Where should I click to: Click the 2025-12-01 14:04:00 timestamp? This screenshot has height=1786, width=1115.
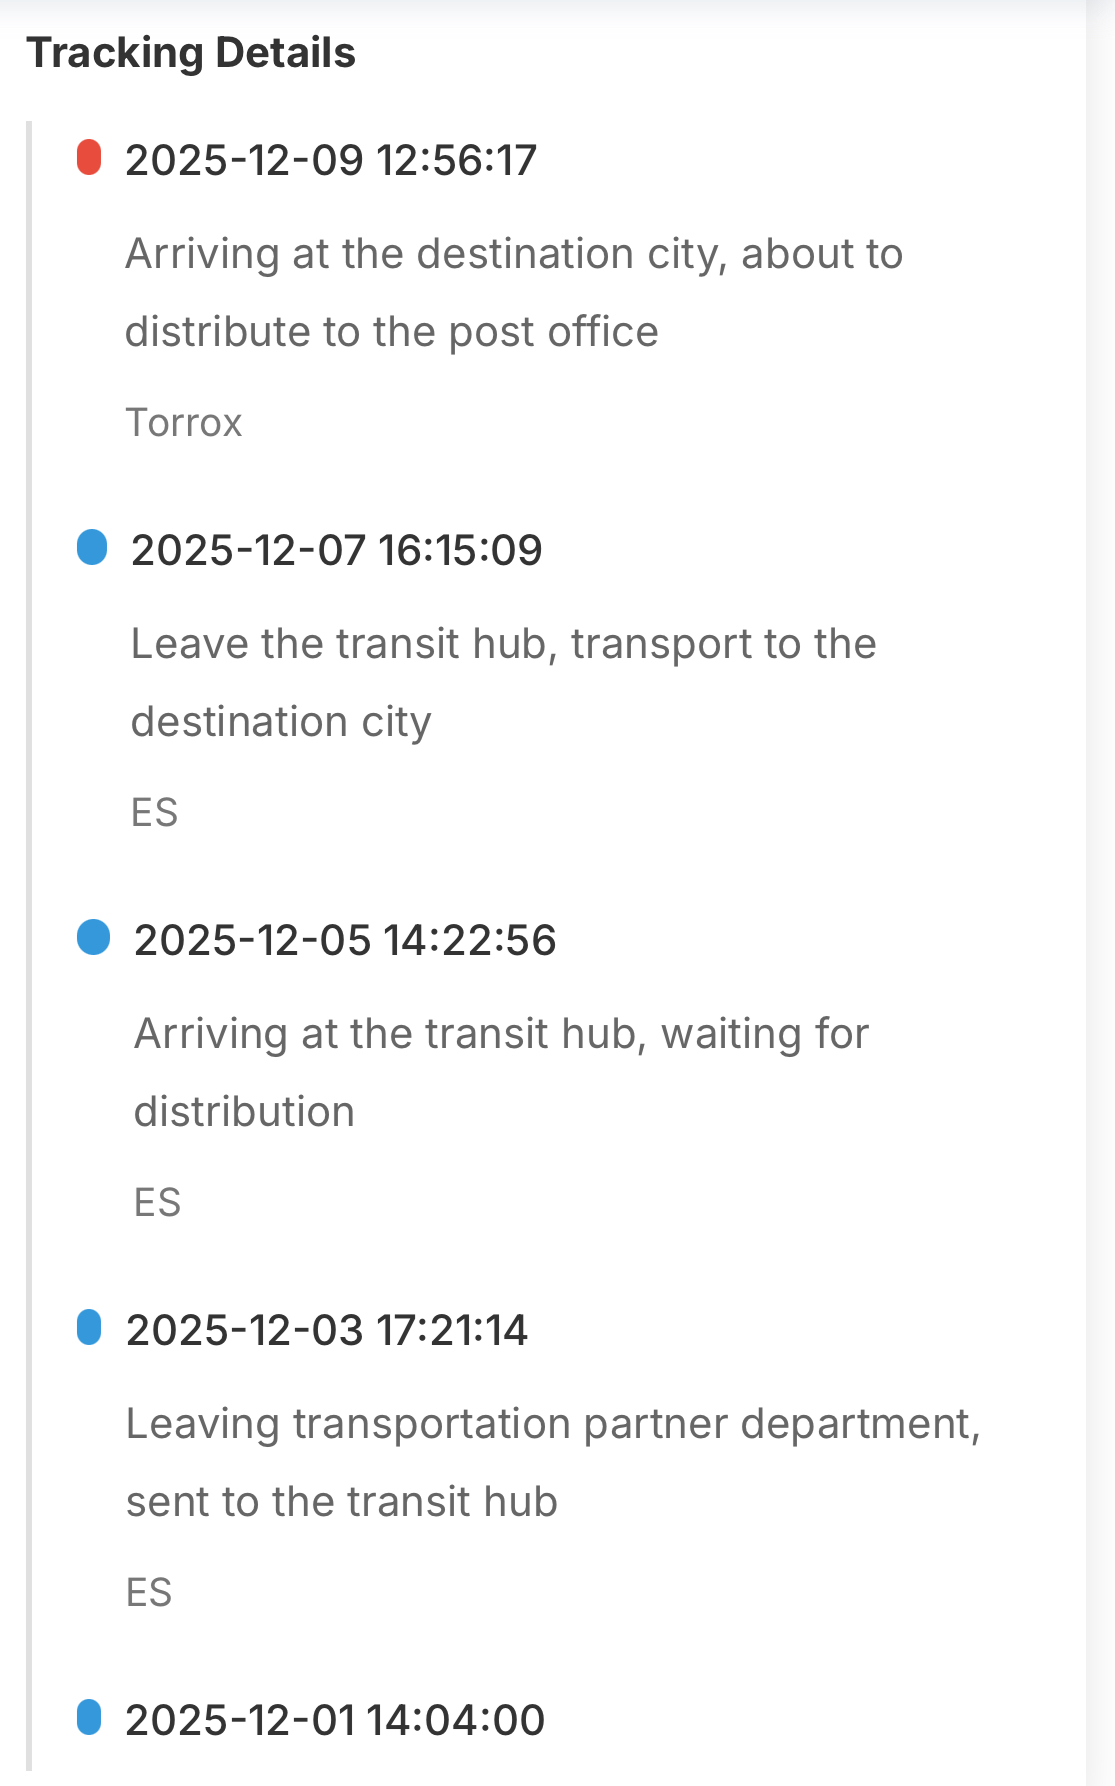click(335, 1720)
